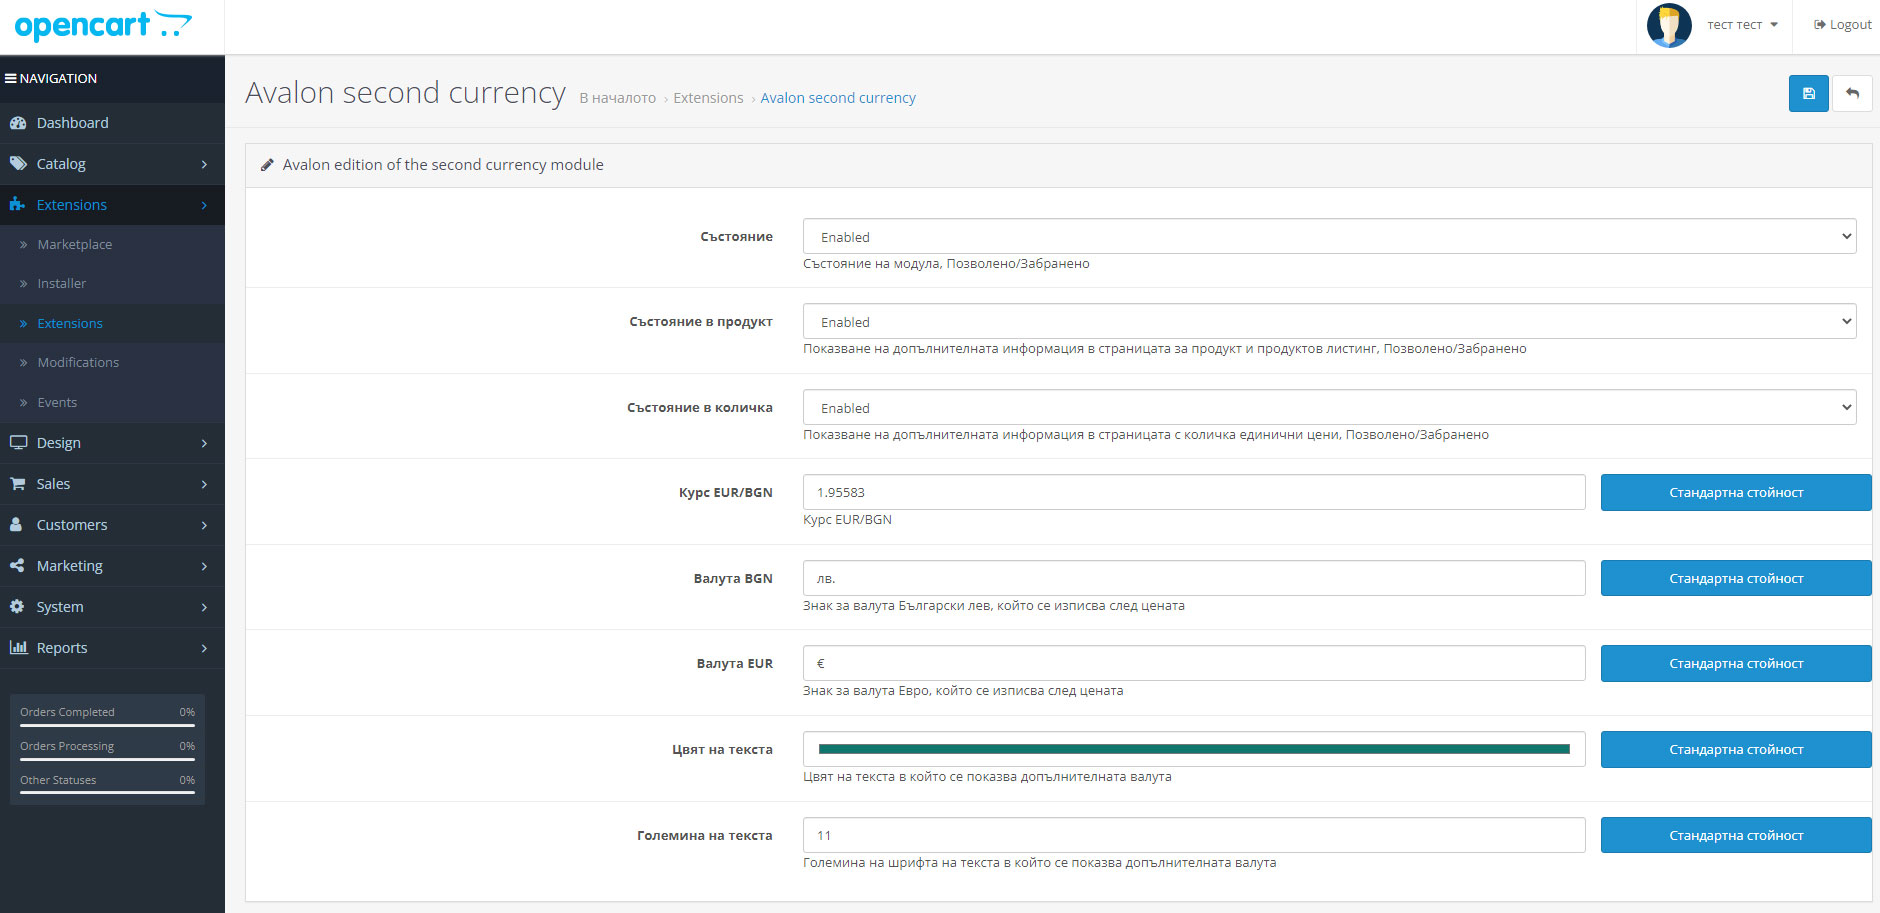The image size is (1880, 913).
Task: Click the Големина на текста size field
Action: [x=1194, y=835]
